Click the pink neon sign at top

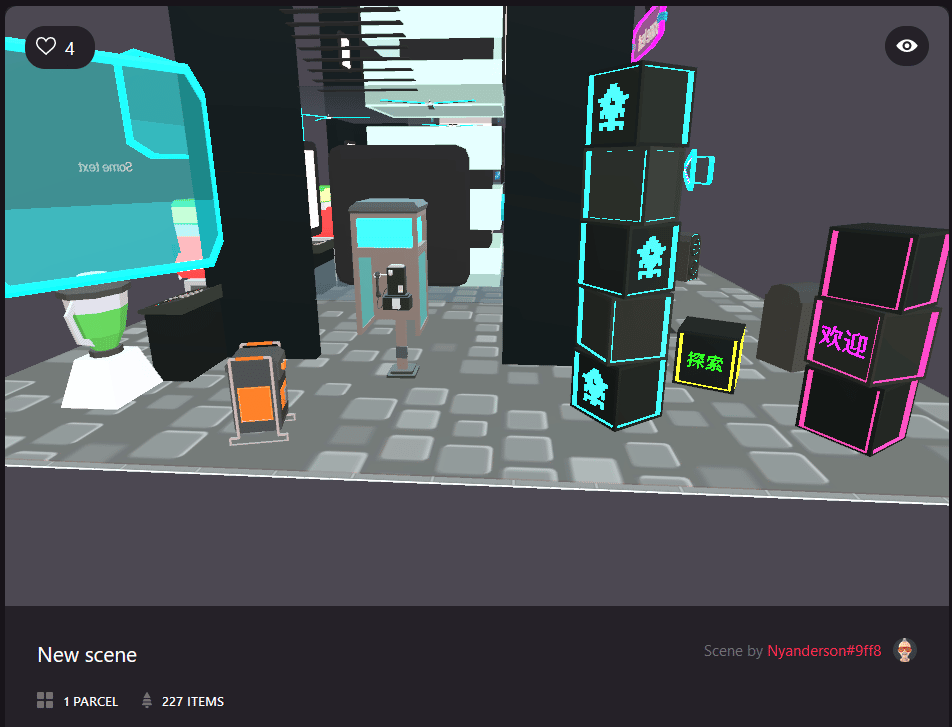pos(648,32)
